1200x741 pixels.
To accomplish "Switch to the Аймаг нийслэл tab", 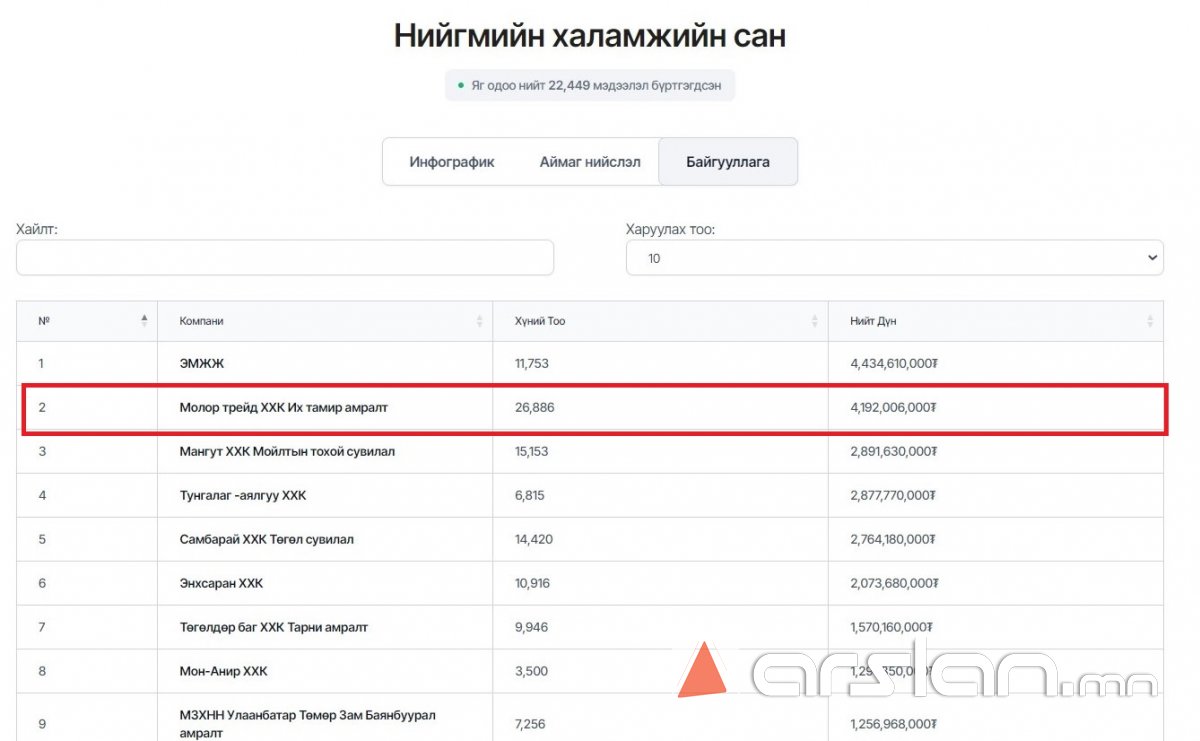I will 590,162.
